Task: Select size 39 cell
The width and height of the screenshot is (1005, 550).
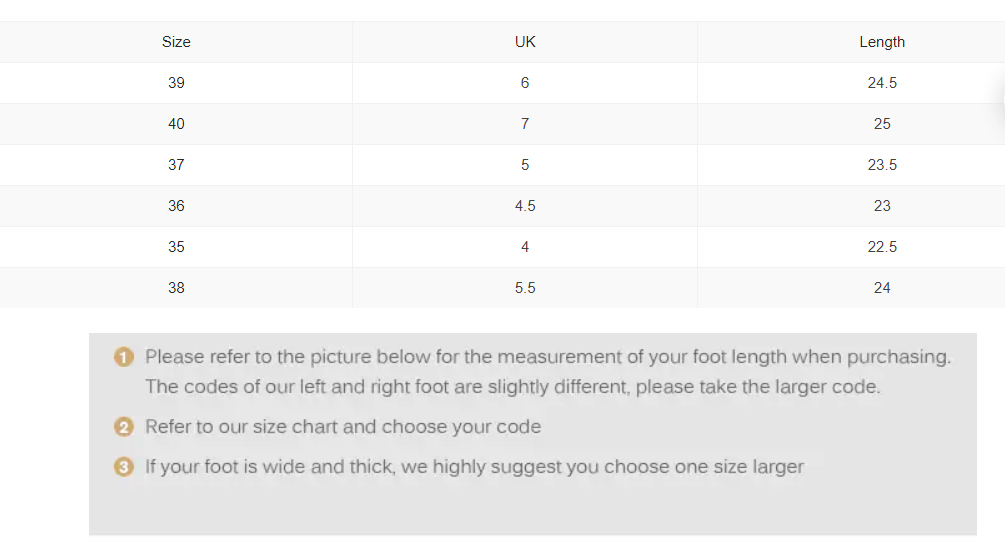Action: [176, 83]
